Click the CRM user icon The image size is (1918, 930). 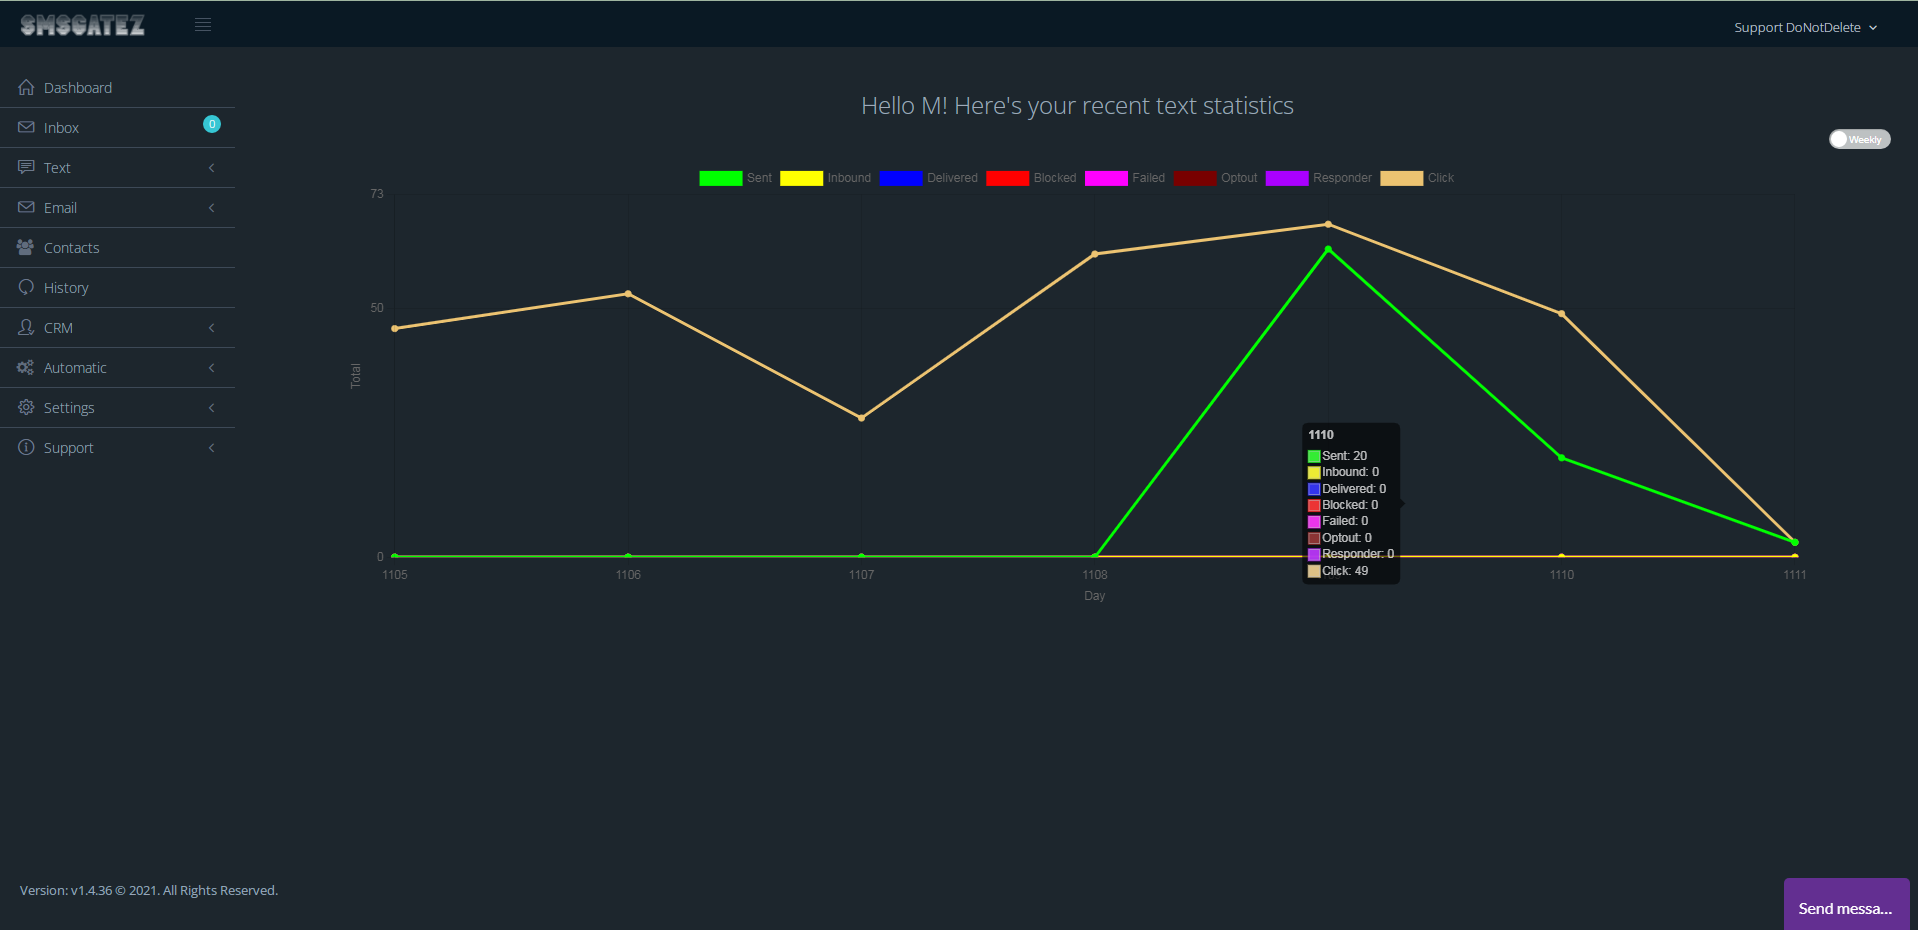[x=26, y=327]
